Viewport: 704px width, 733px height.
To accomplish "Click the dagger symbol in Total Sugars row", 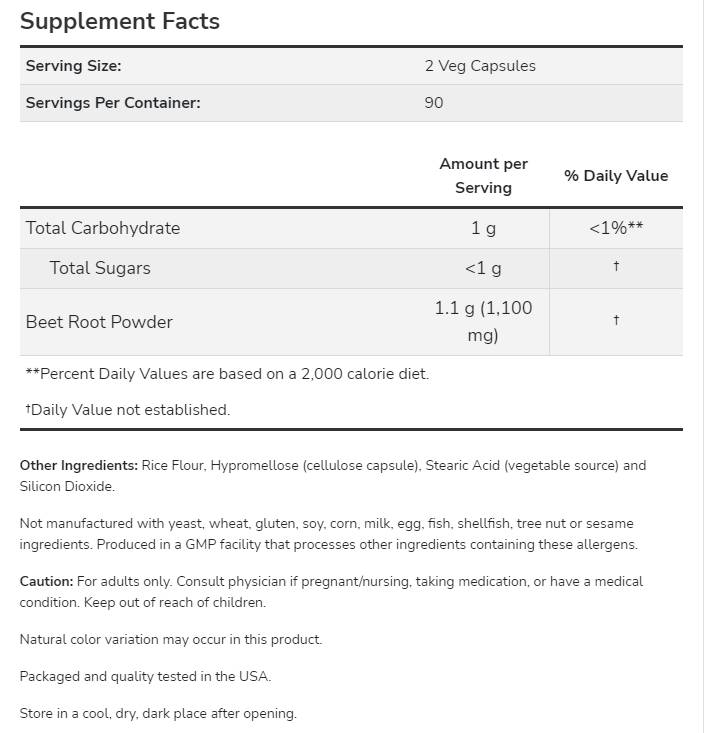I will tap(616, 267).
